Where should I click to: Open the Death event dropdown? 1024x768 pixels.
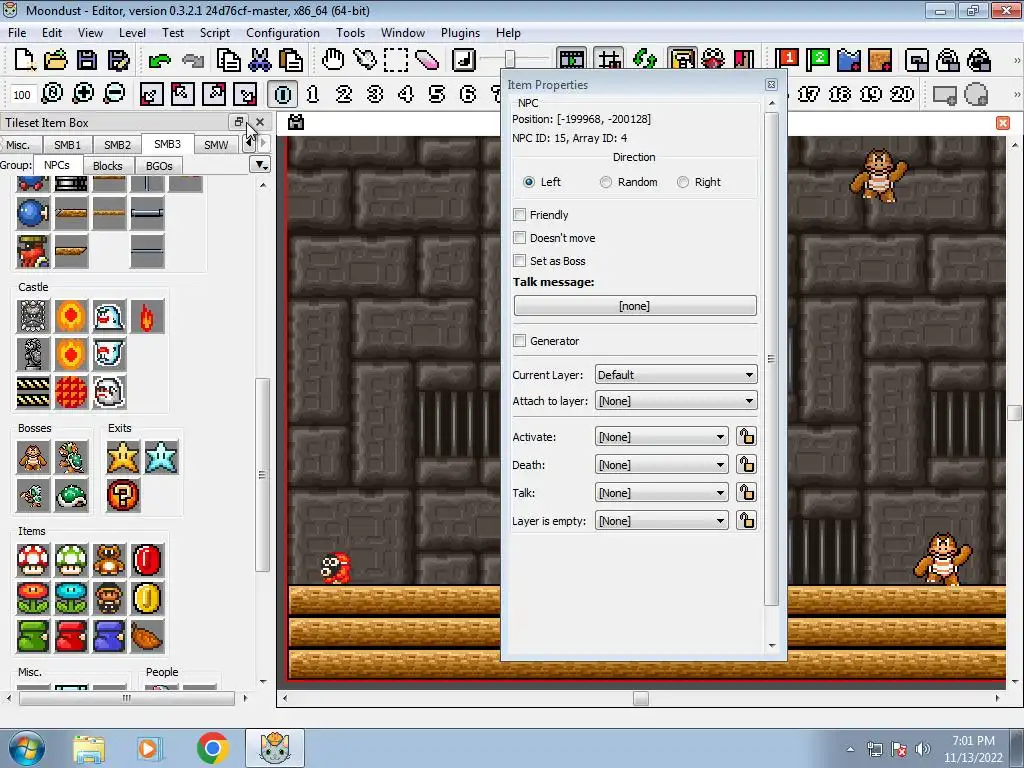[662, 465]
